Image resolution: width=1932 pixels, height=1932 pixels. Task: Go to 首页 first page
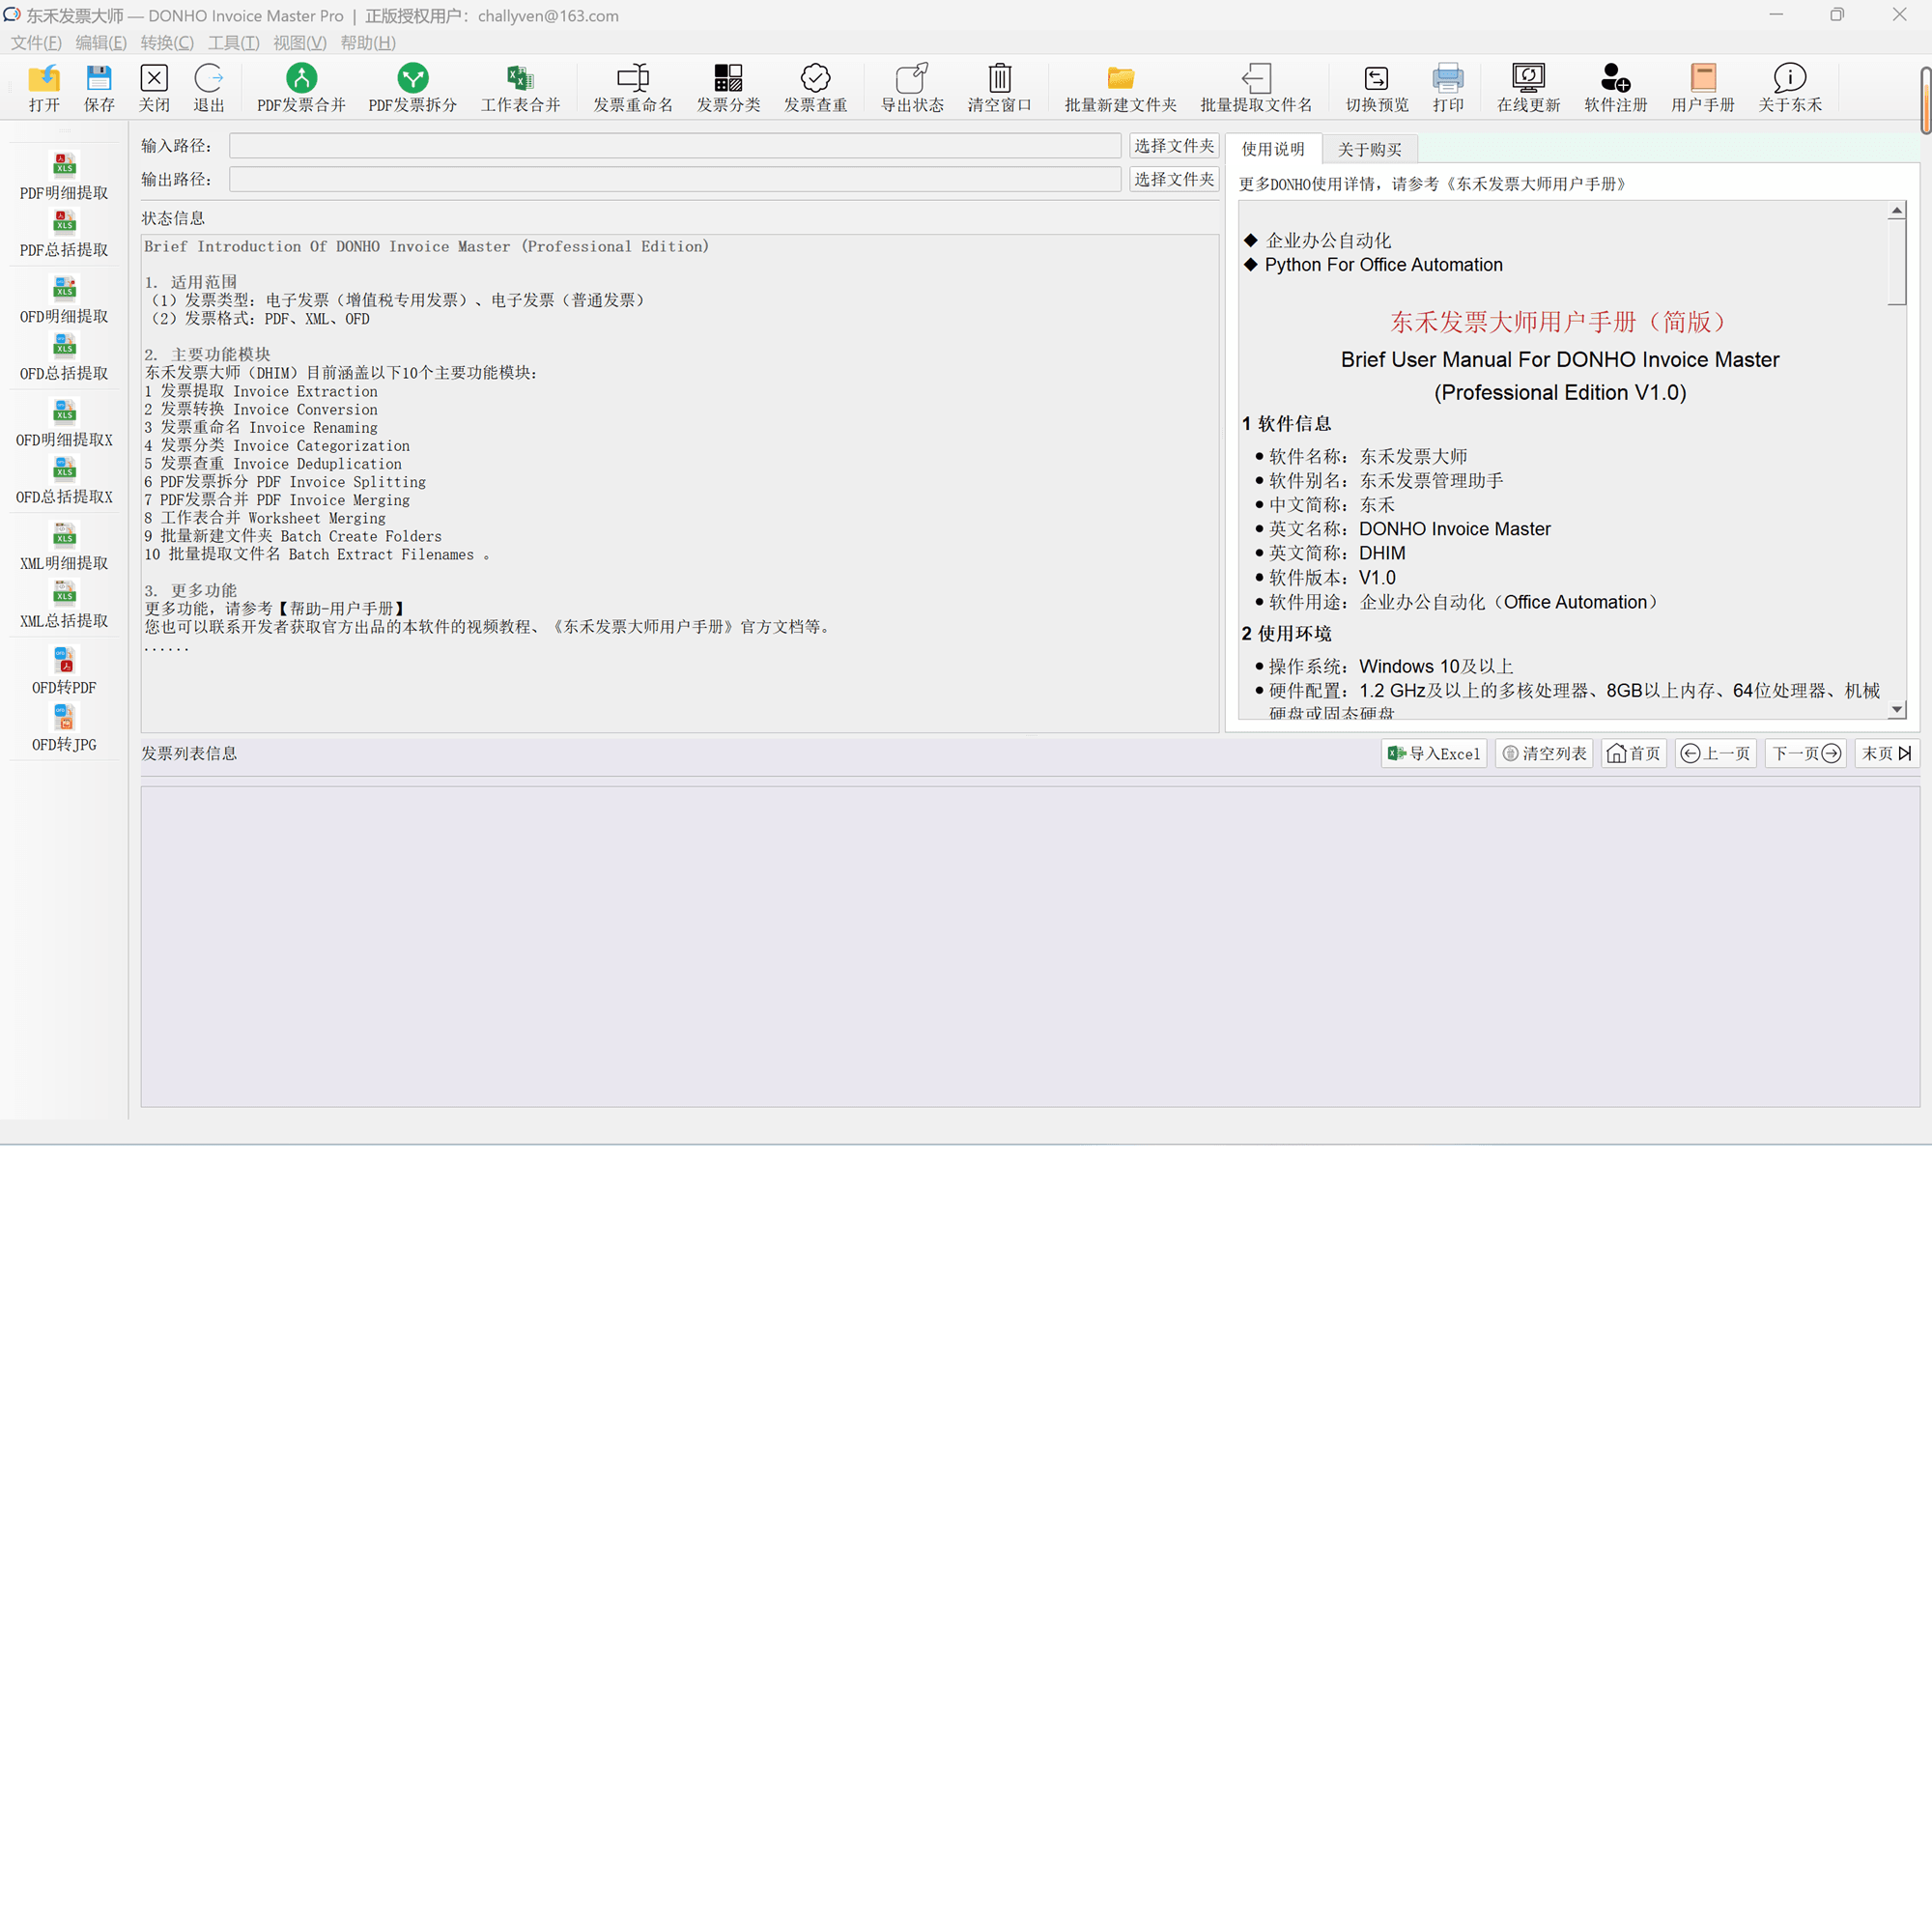[1633, 753]
